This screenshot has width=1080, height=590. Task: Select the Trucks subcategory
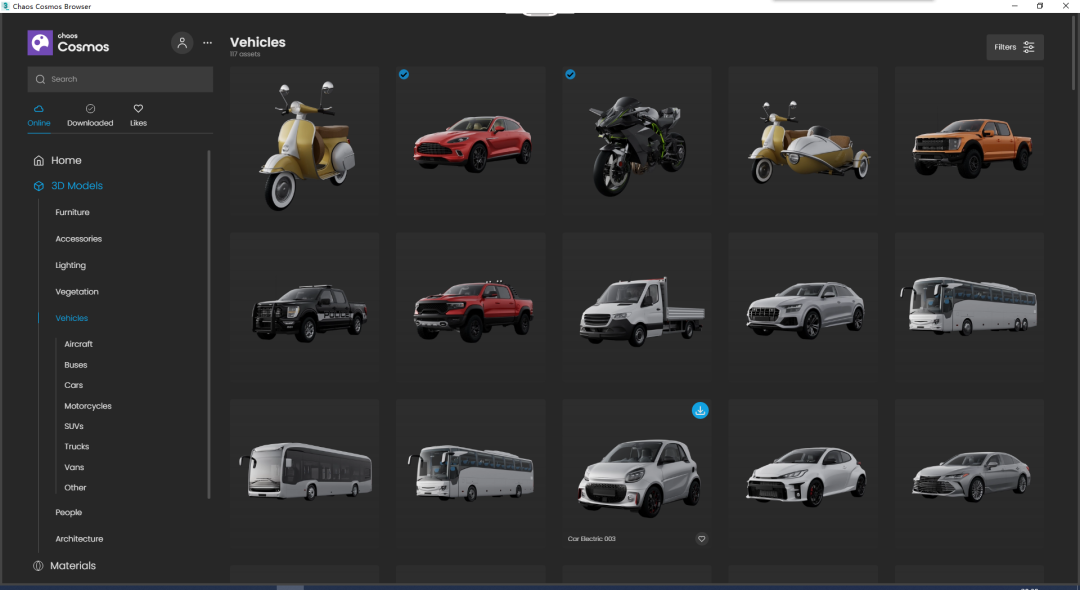[x=77, y=447]
